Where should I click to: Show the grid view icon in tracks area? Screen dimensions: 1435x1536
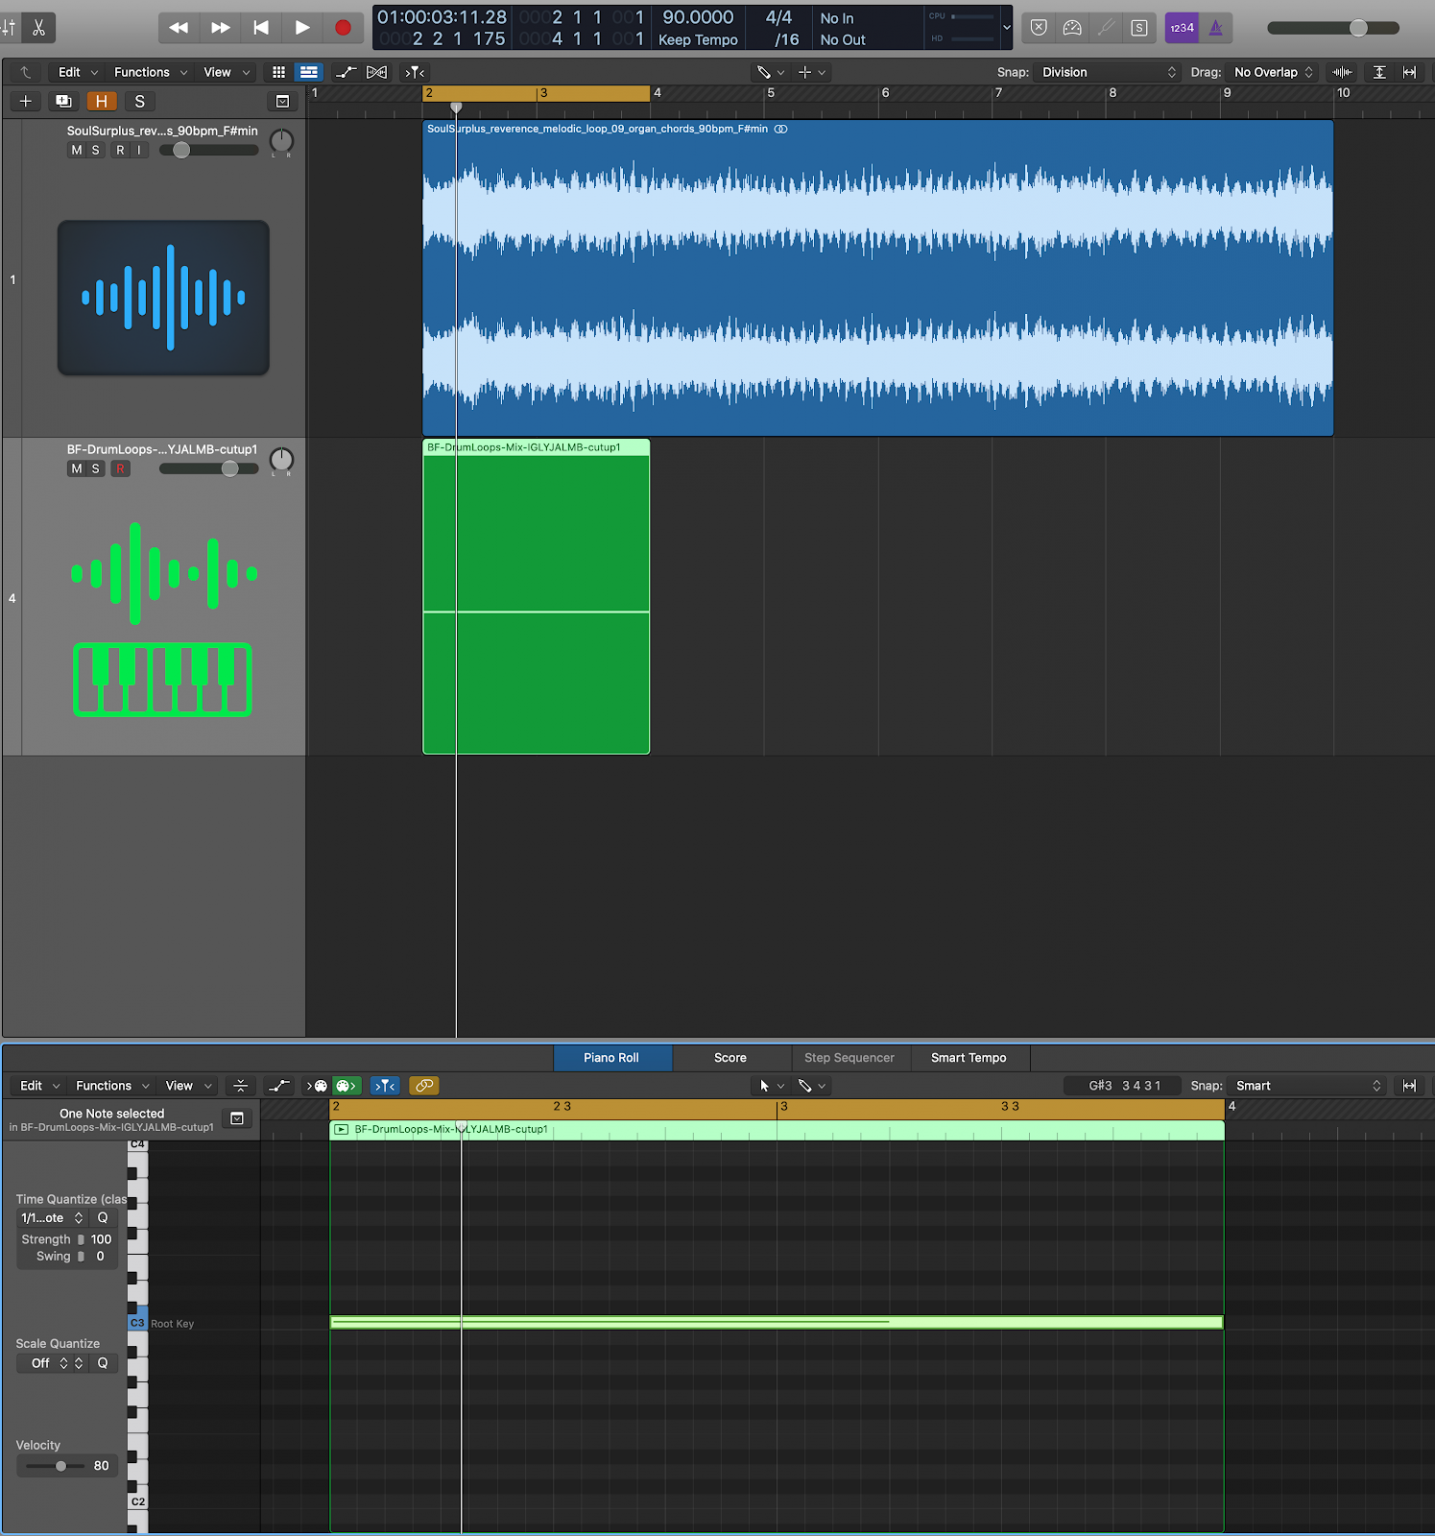point(279,72)
